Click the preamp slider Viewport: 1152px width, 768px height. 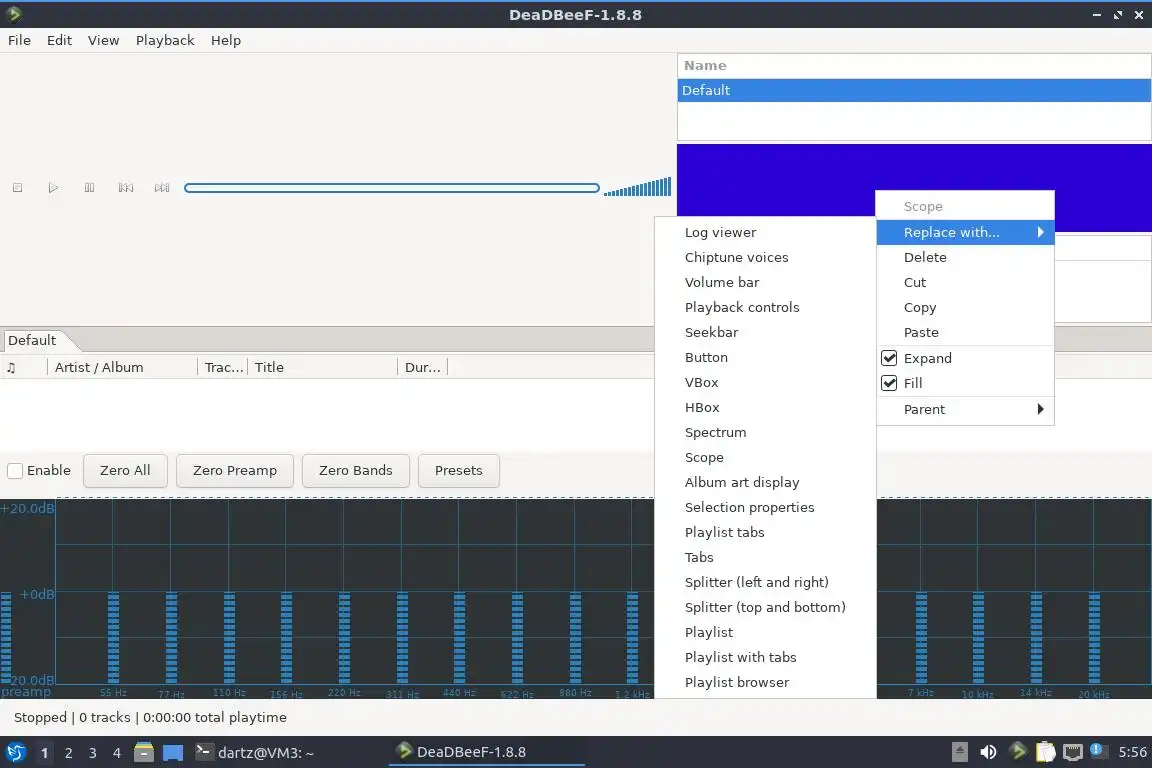click(6, 637)
